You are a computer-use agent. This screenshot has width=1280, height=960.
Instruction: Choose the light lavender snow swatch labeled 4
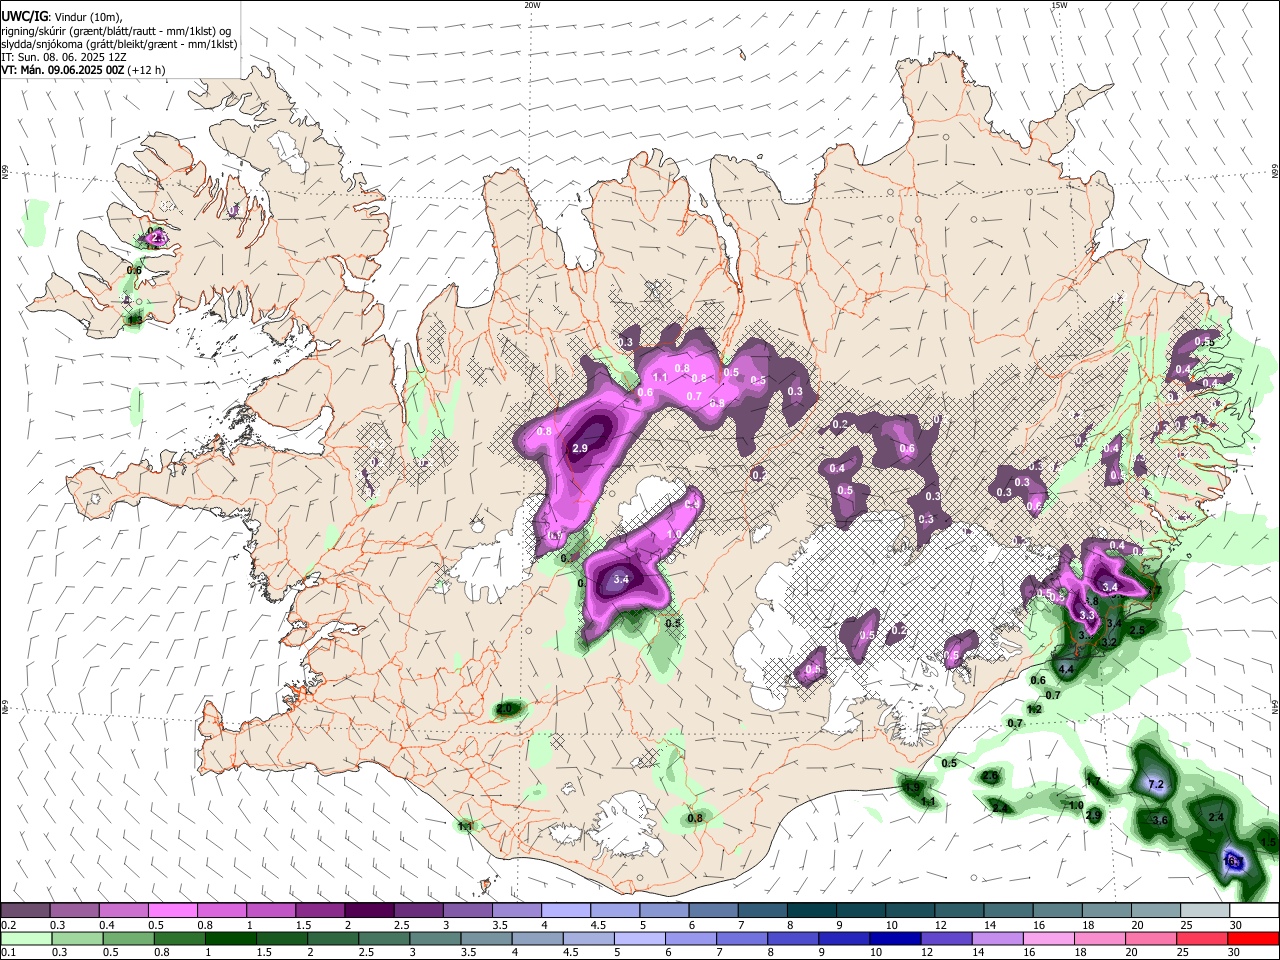(565, 911)
